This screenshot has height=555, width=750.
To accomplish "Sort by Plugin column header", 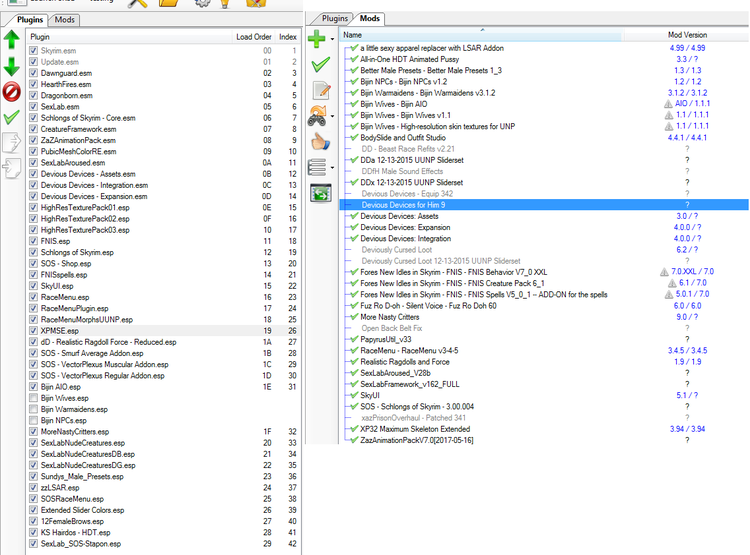I will coord(130,37).
